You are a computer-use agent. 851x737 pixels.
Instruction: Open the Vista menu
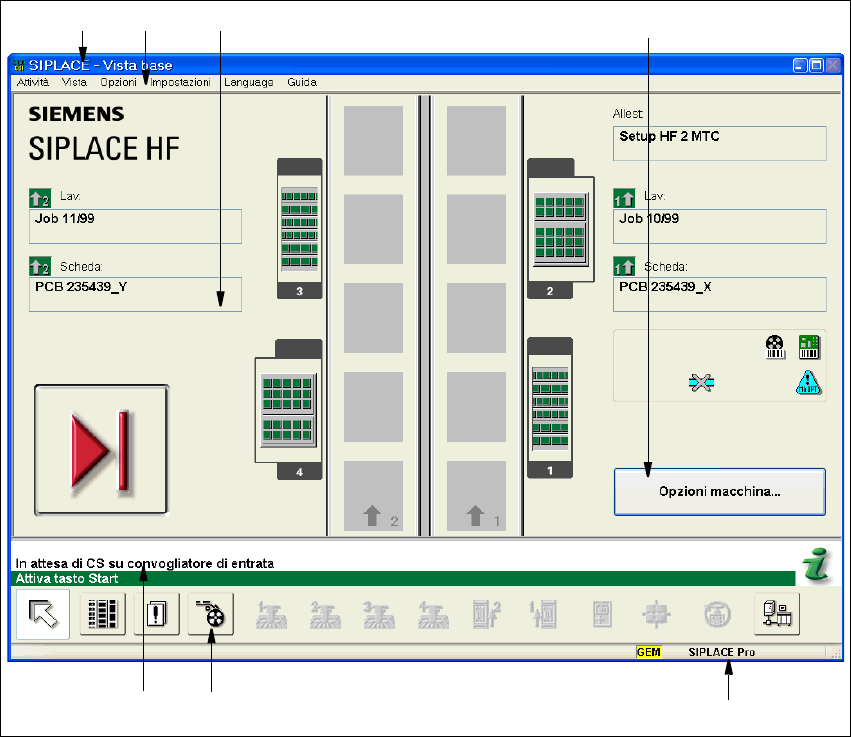[x=74, y=82]
